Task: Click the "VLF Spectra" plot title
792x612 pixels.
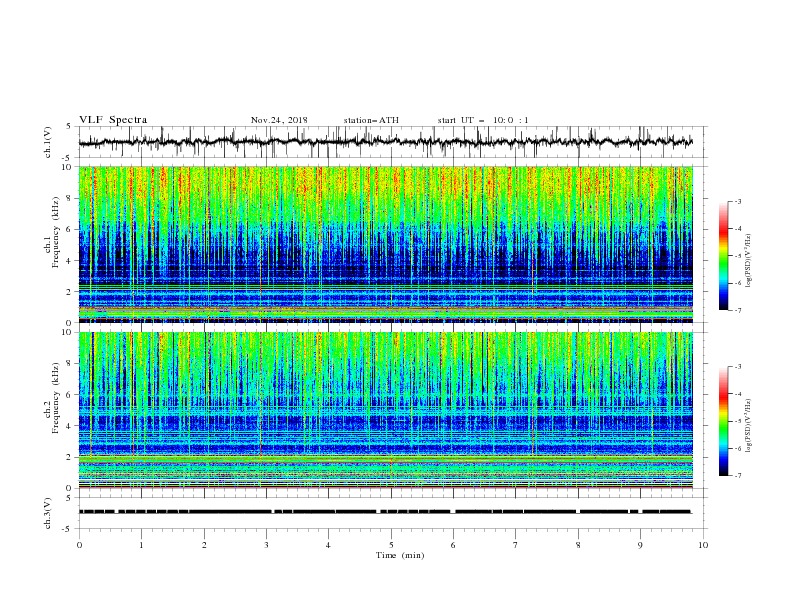Action: point(113,120)
